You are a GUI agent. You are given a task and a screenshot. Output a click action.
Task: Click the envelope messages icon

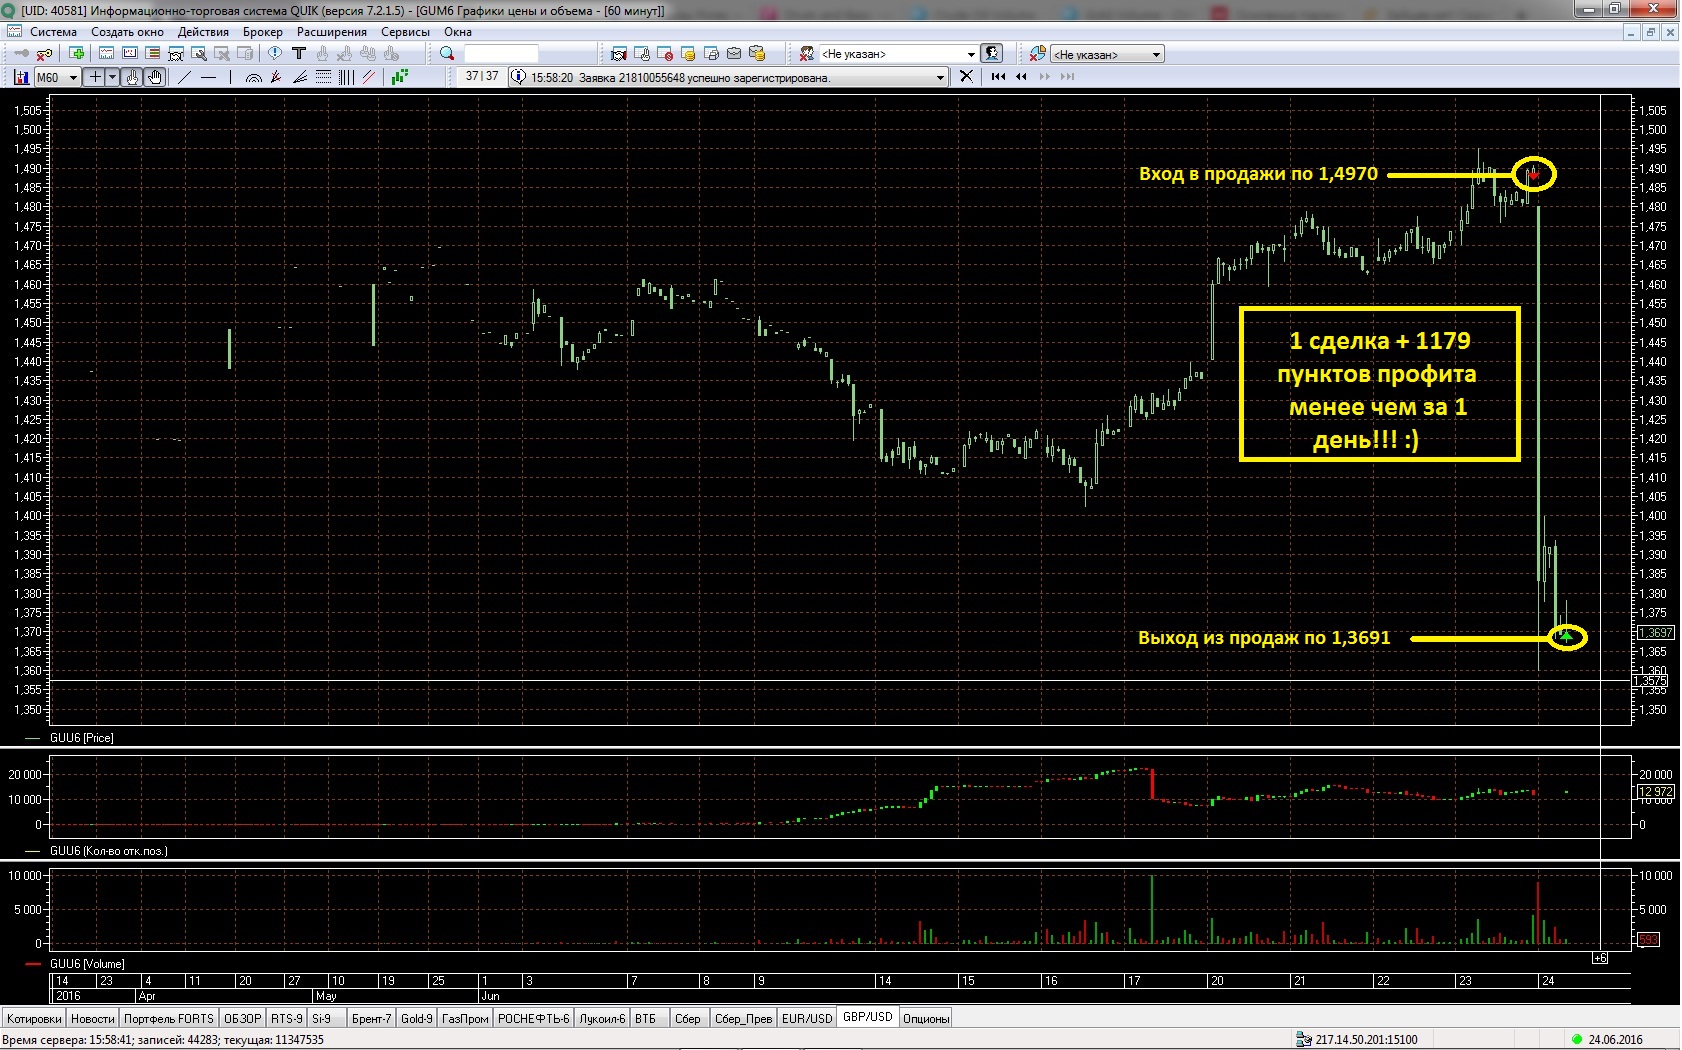(x=734, y=54)
